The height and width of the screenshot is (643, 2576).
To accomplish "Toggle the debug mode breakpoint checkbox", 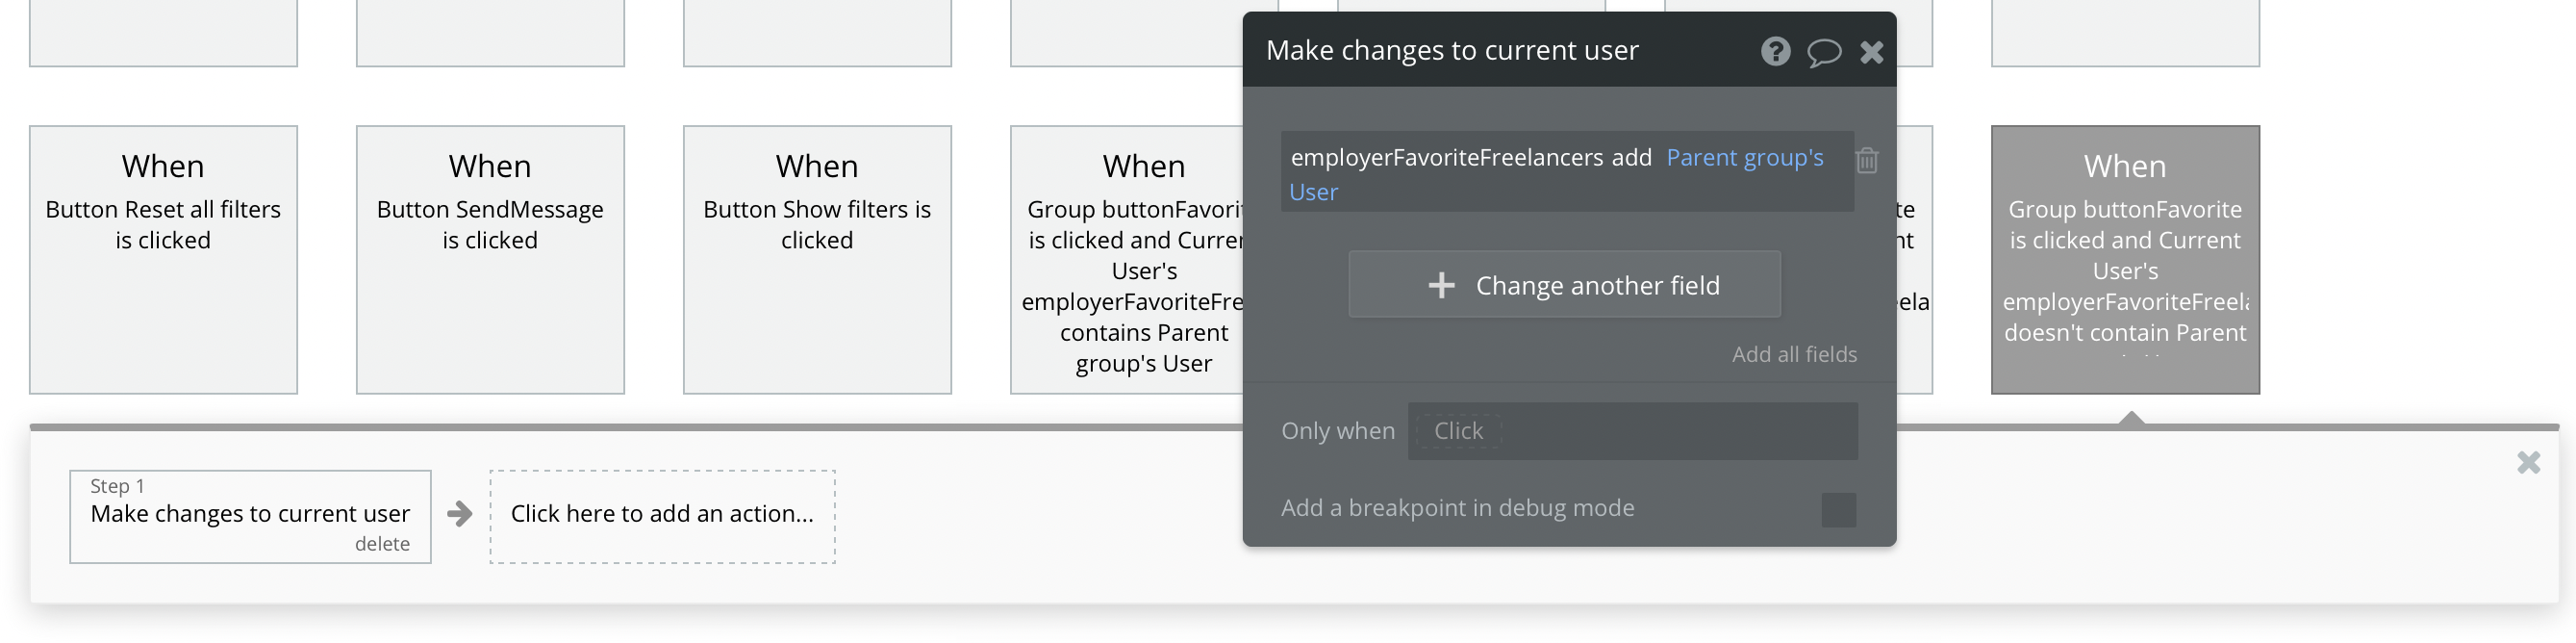I will (x=1838, y=509).
